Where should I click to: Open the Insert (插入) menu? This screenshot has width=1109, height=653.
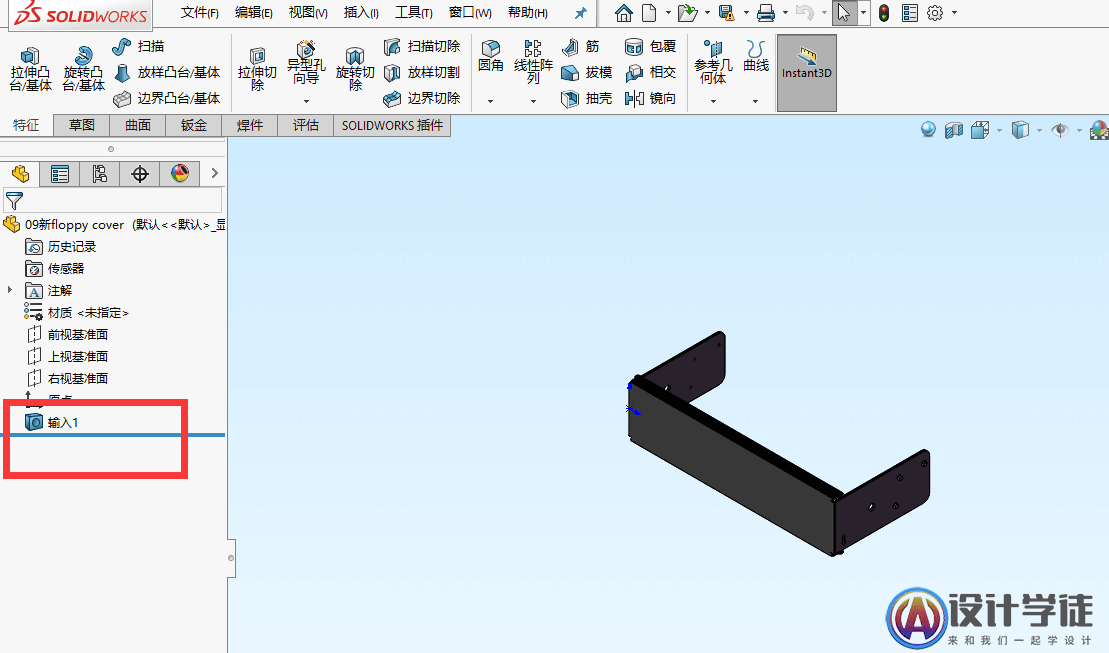pyautogui.click(x=361, y=13)
